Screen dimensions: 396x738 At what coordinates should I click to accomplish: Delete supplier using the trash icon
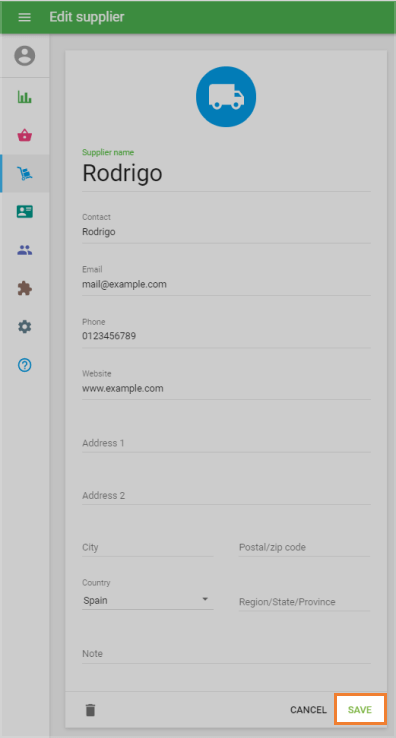[x=90, y=710]
